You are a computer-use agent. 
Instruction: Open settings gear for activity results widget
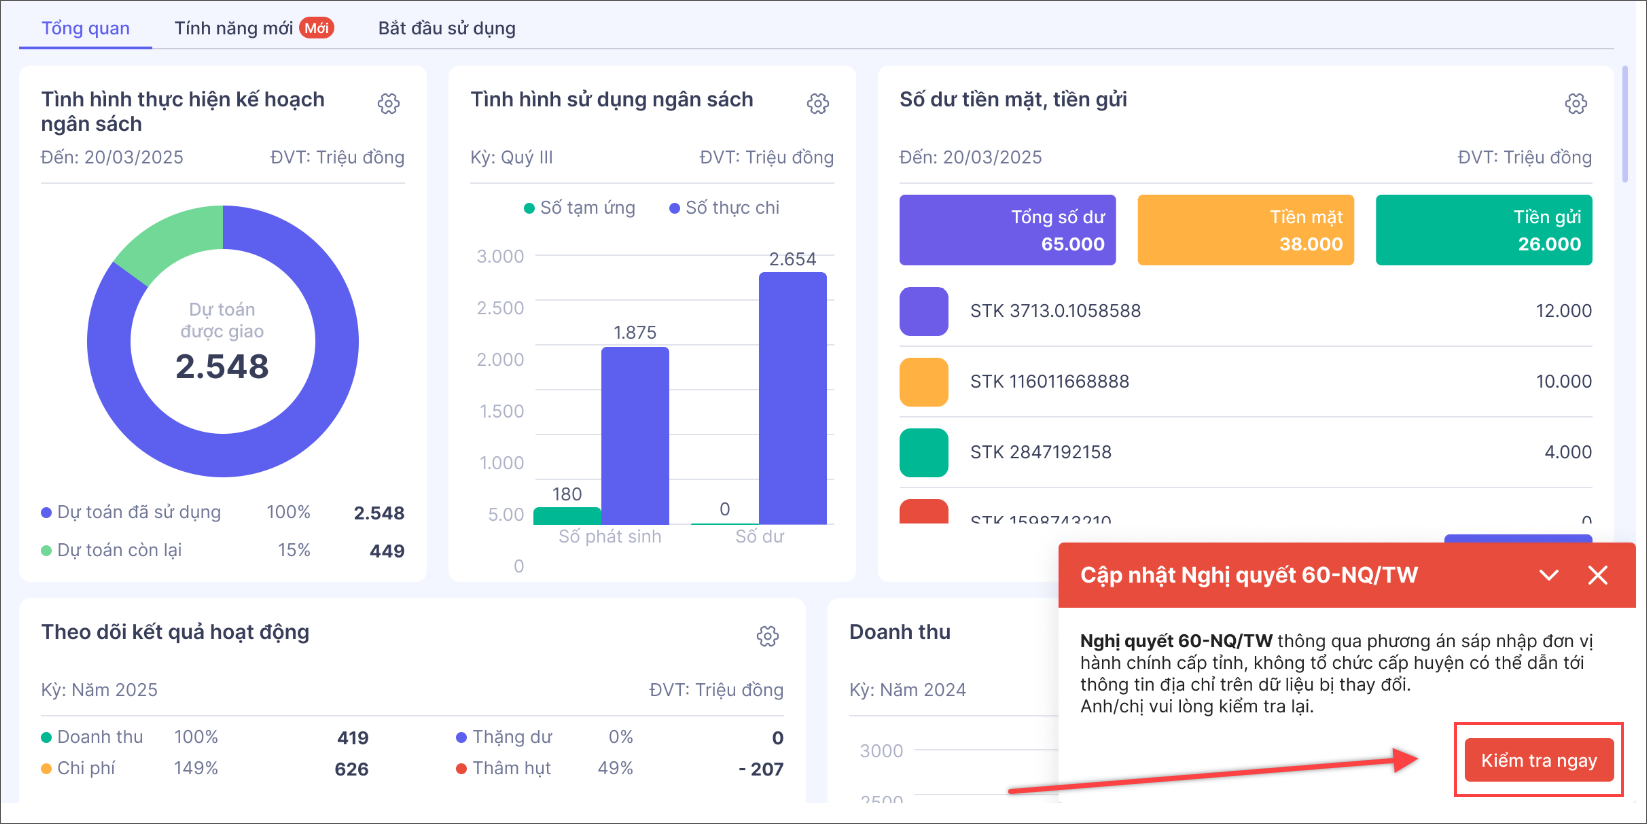pyautogui.click(x=768, y=637)
